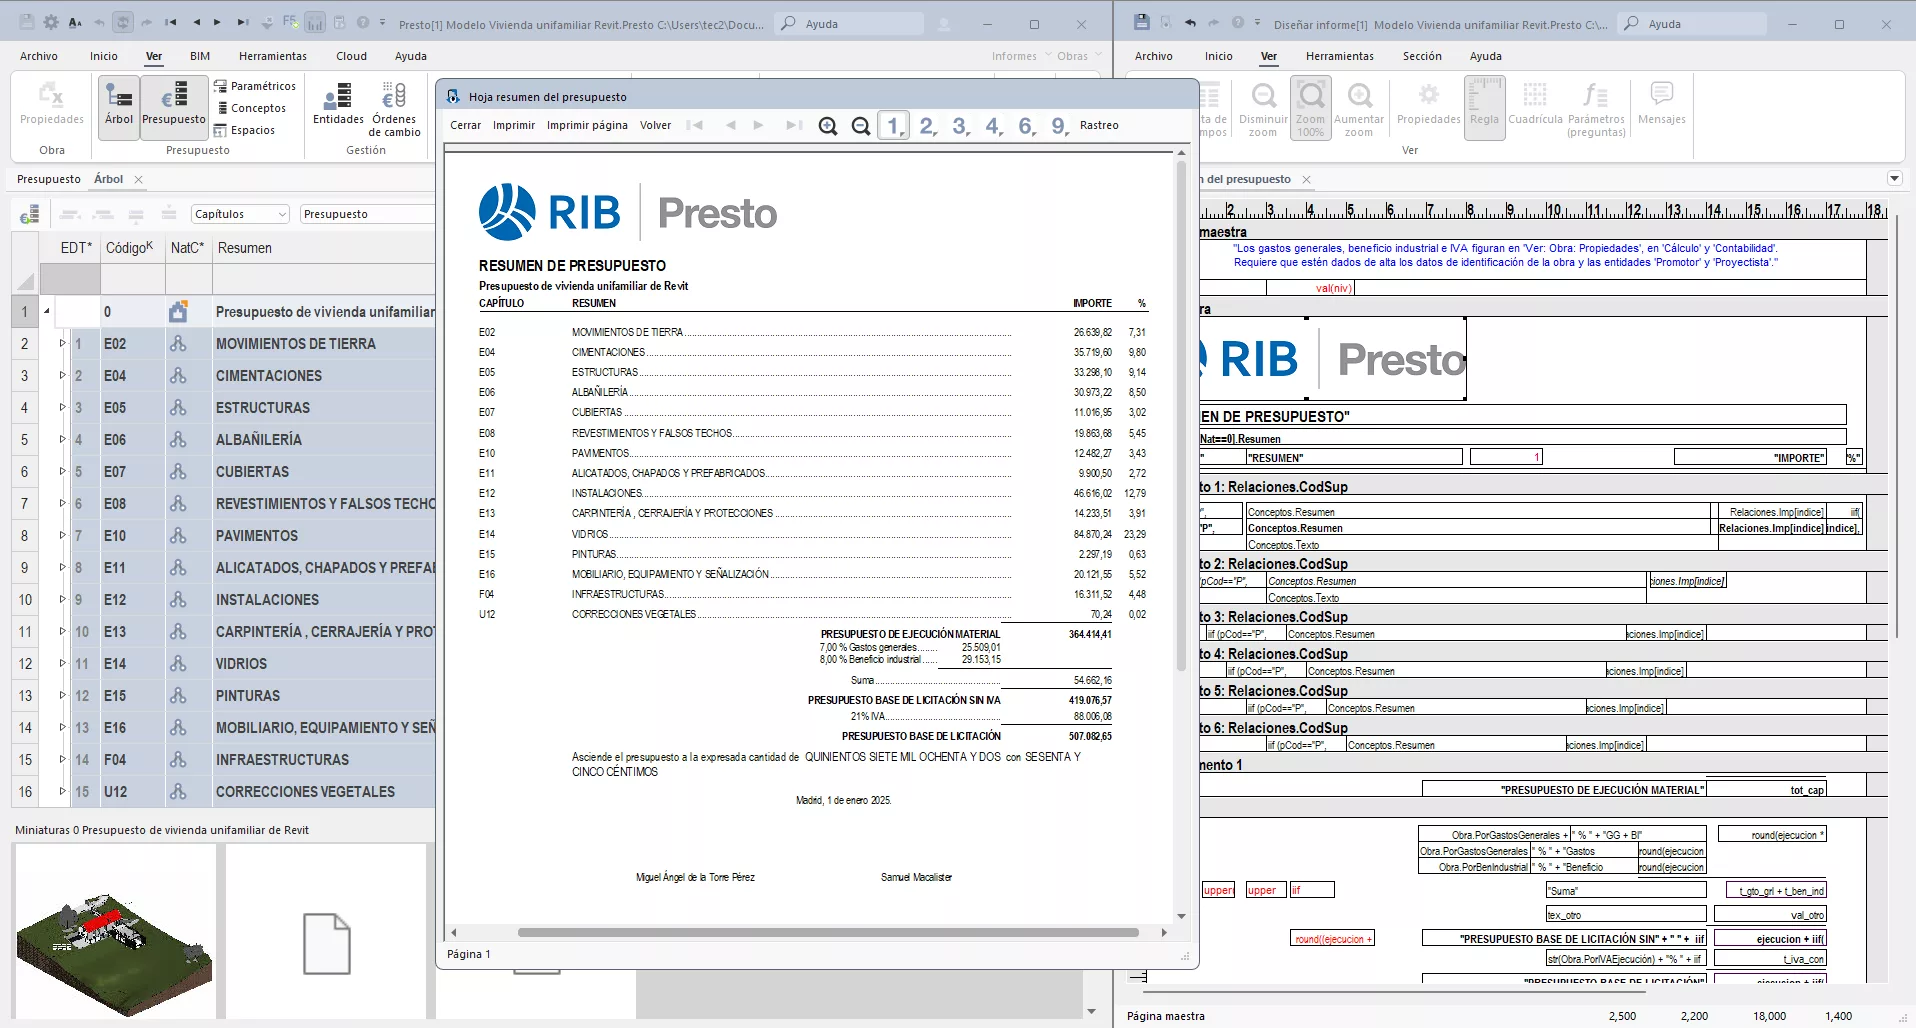Viewport: 1916px width, 1028px height.
Task: Open the Mensajes panel in the designer
Action: [1662, 104]
